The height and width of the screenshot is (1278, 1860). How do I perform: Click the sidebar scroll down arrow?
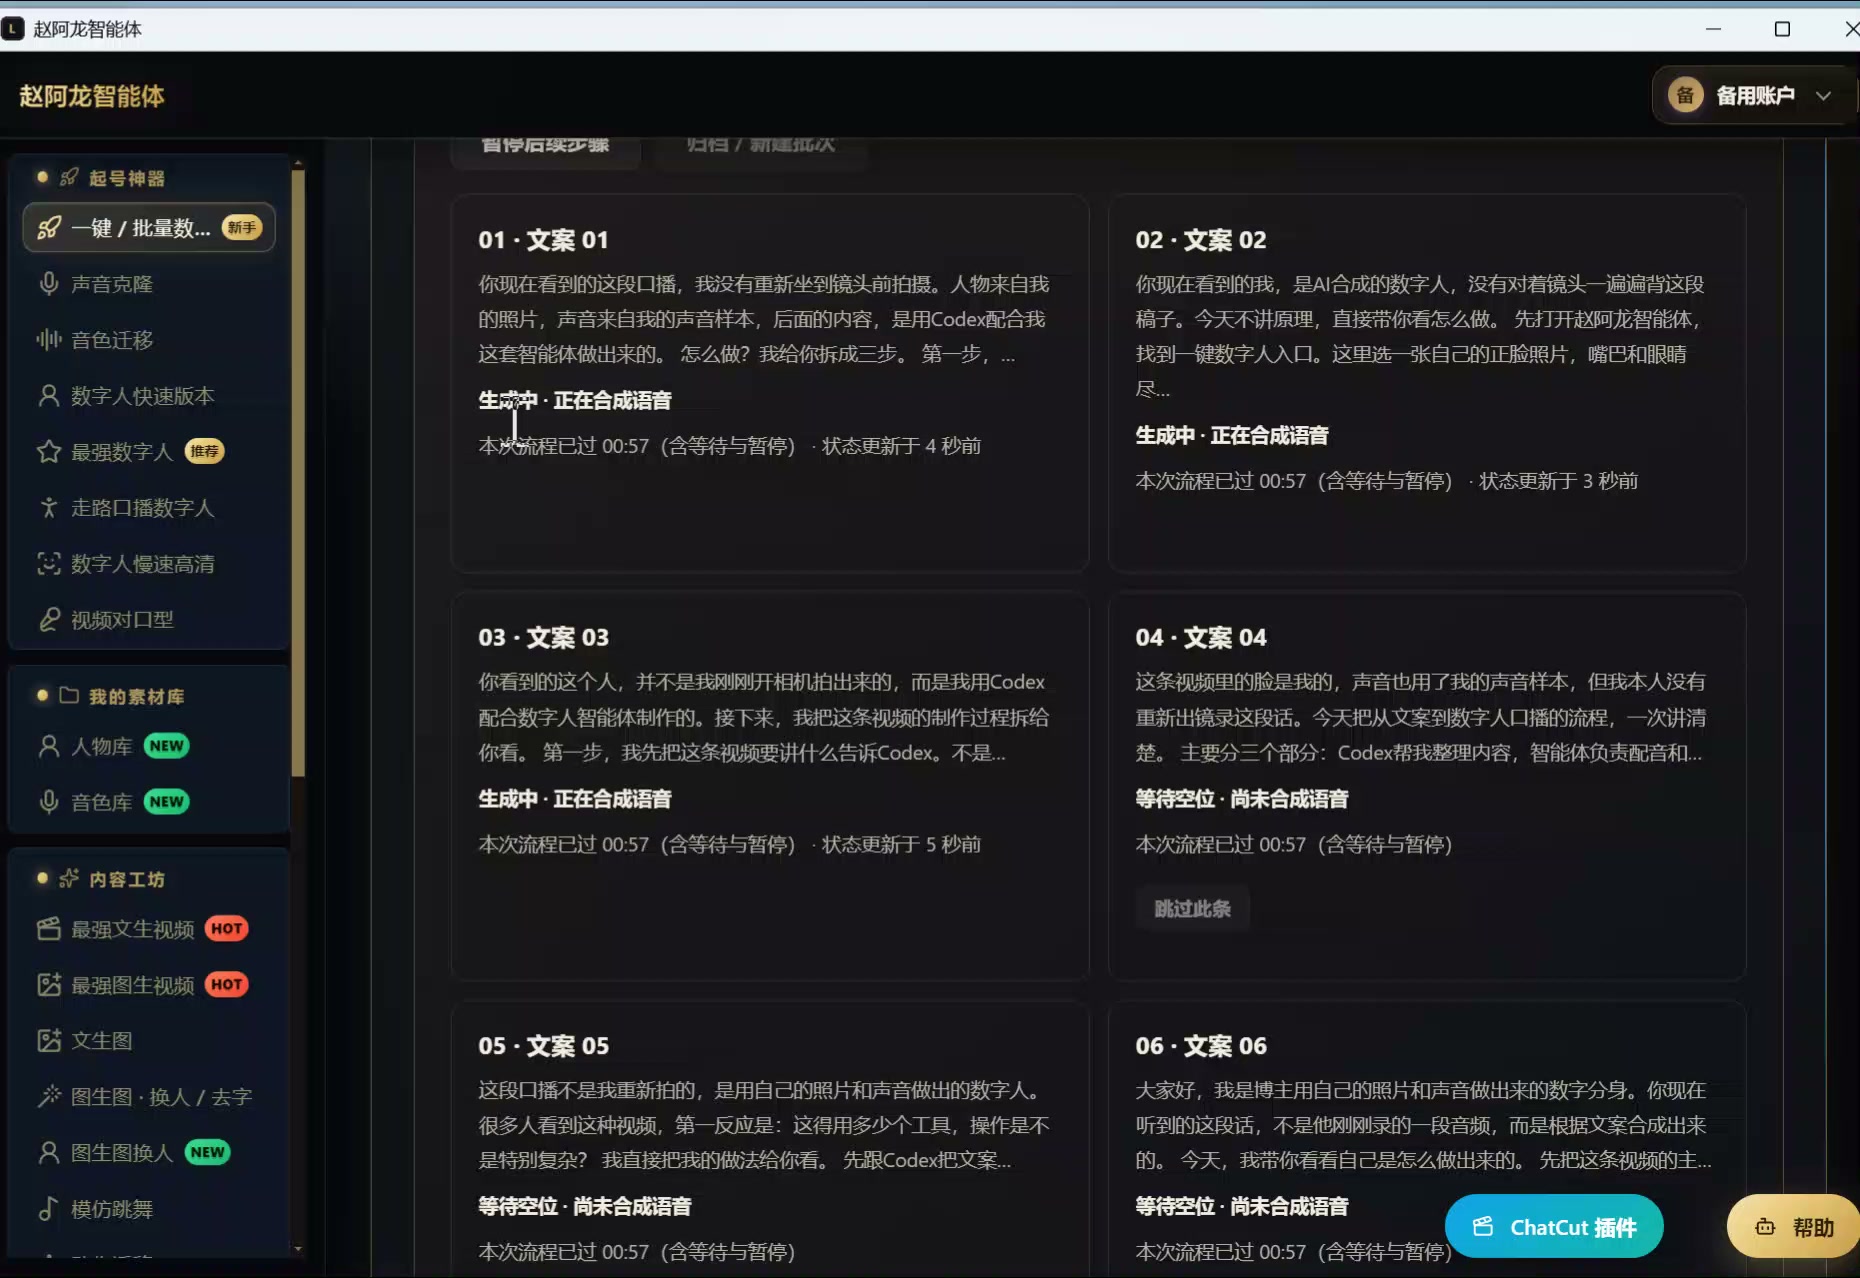pos(298,1249)
